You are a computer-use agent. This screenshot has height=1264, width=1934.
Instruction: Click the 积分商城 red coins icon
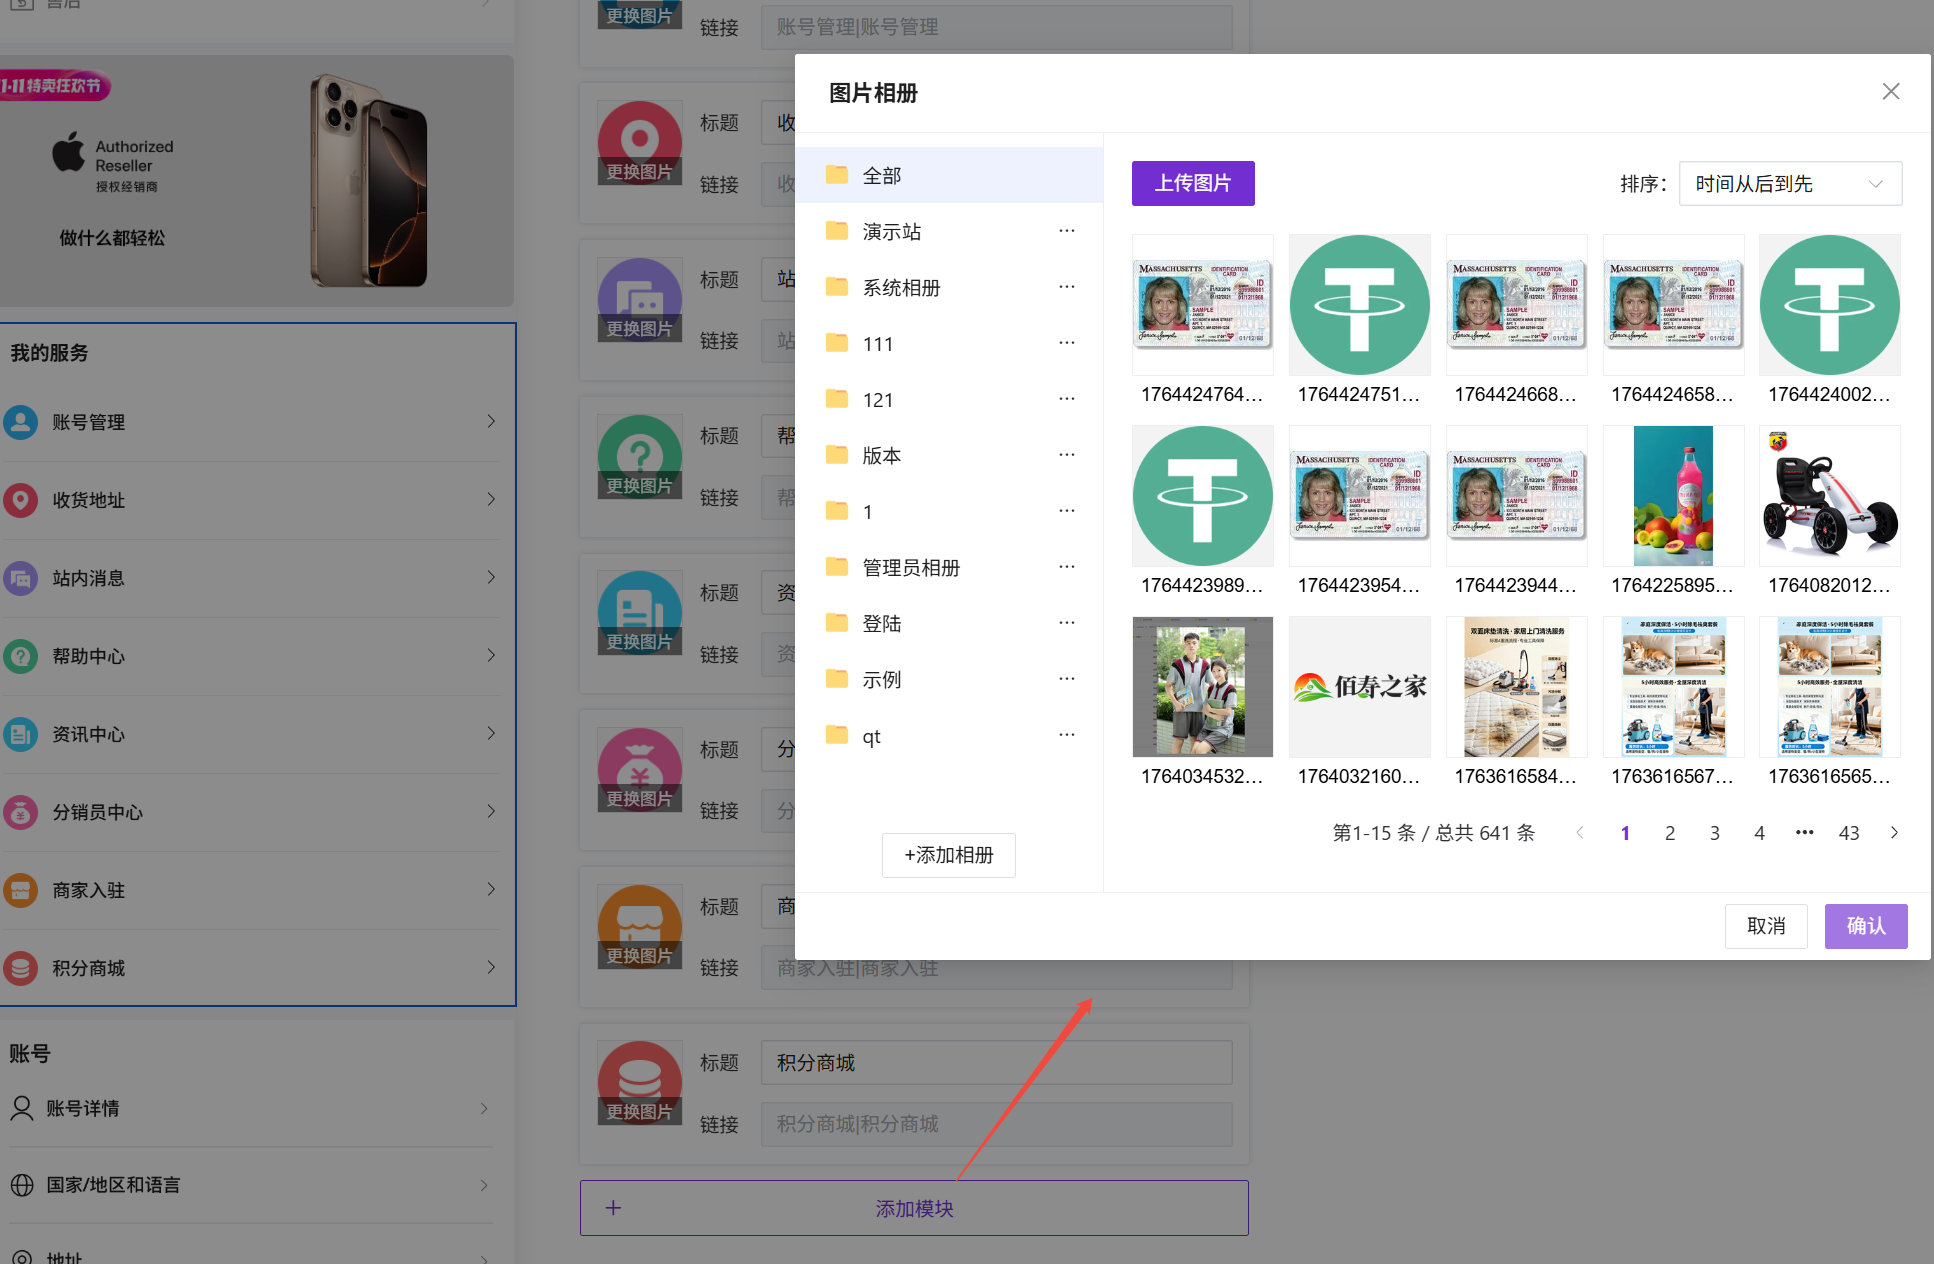point(21,968)
